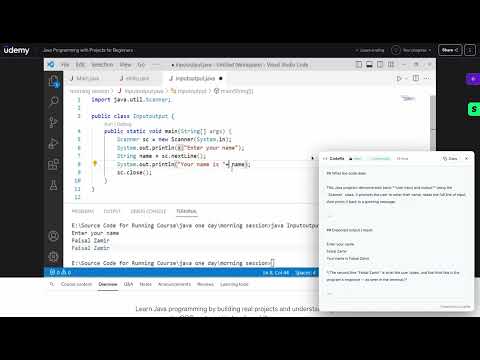The height and width of the screenshot is (360, 480).
Task: Click the Run | Debug code lens
Action: tap(118, 124)
